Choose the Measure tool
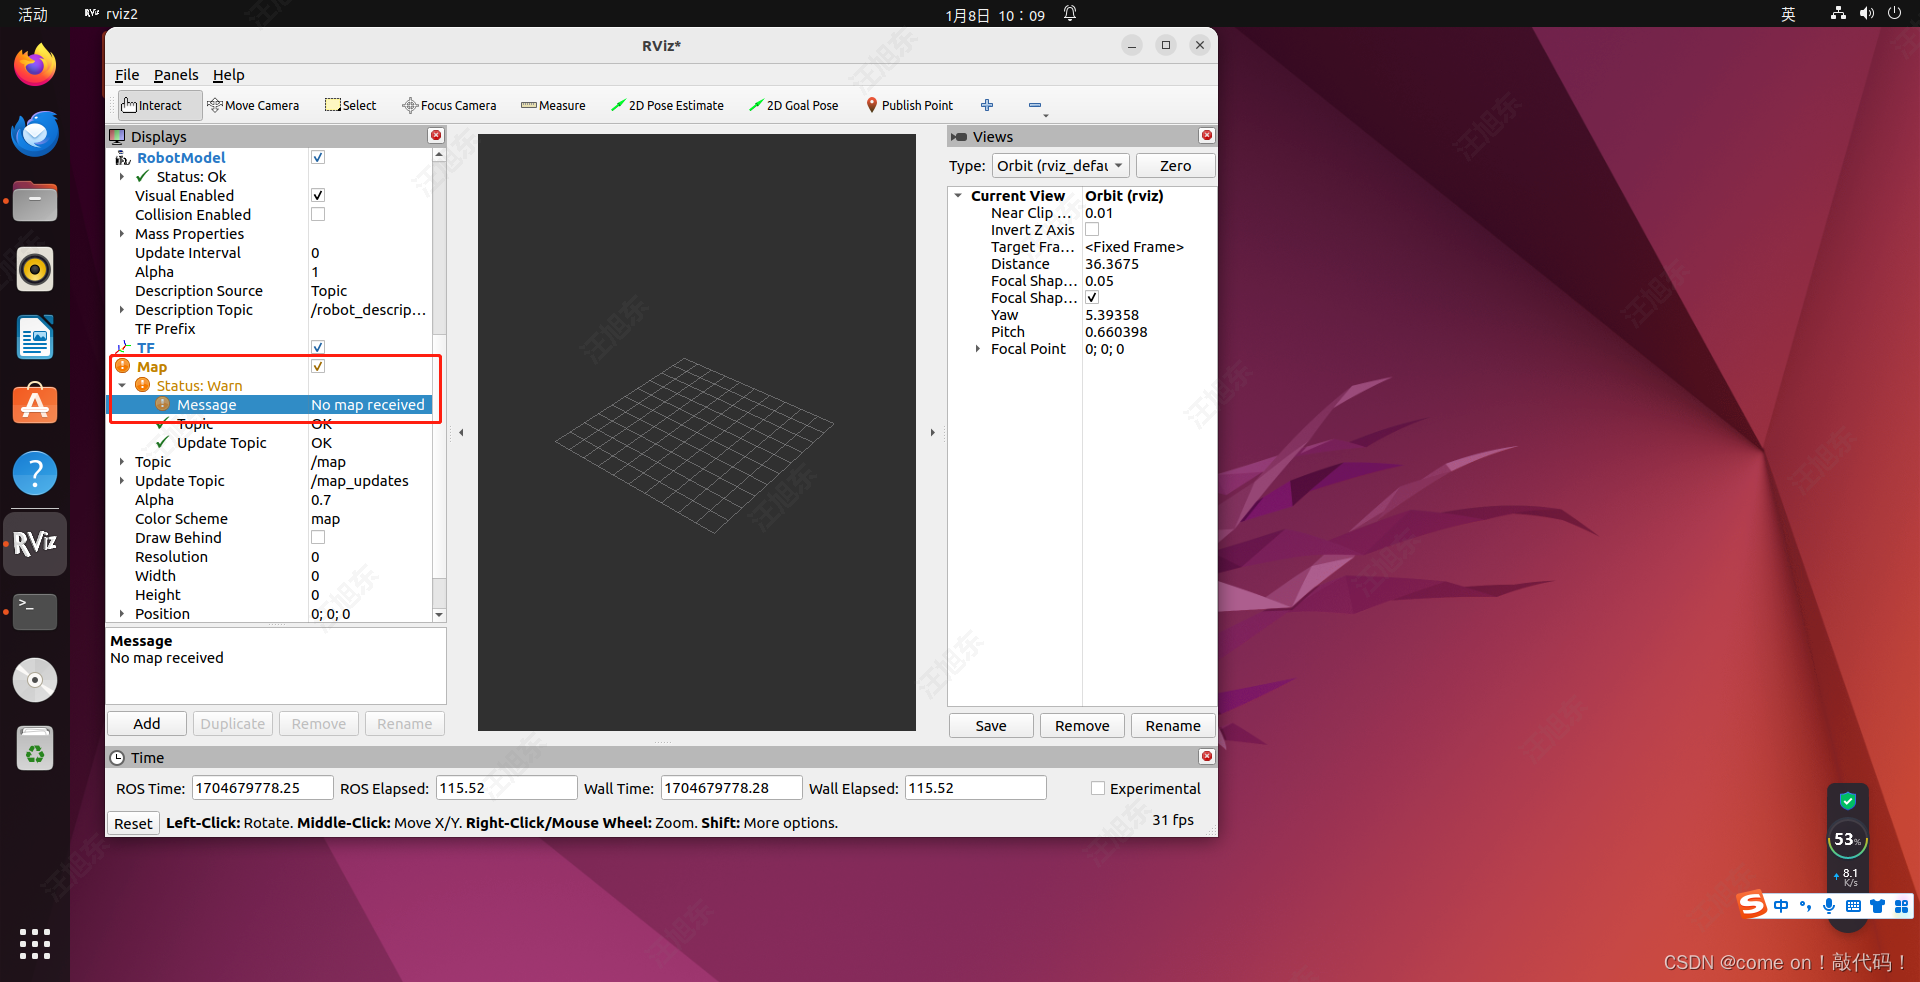Viewport: 1920px width, 982px height. click(x=552, y=105)
